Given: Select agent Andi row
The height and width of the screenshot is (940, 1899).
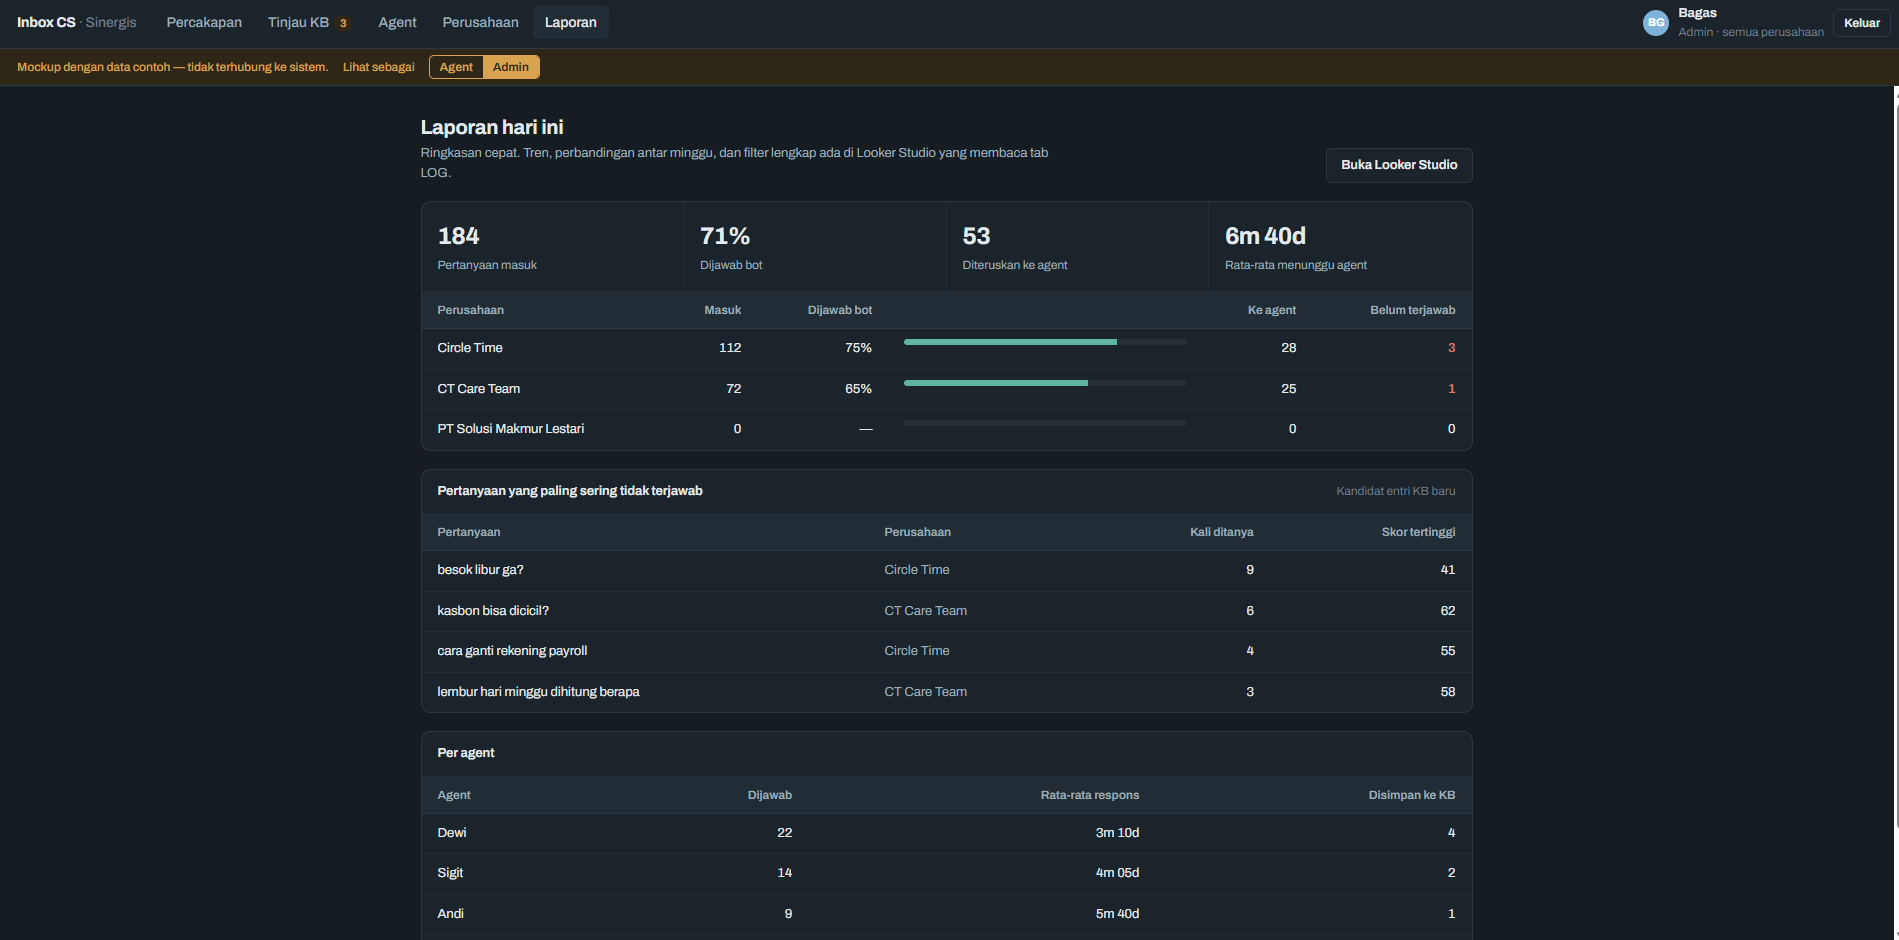Looking at the screenshot, I should [x=947, y=914].
